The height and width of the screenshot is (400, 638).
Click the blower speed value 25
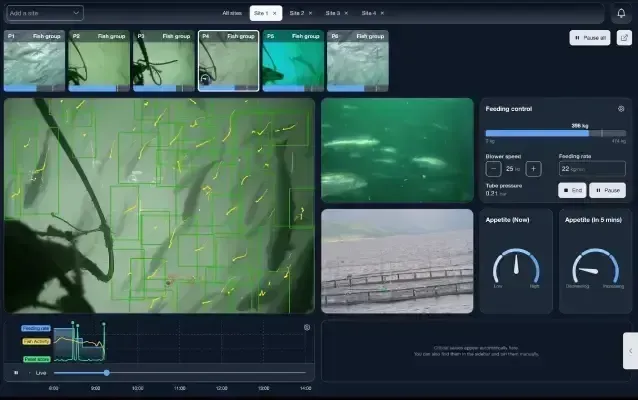509,169
